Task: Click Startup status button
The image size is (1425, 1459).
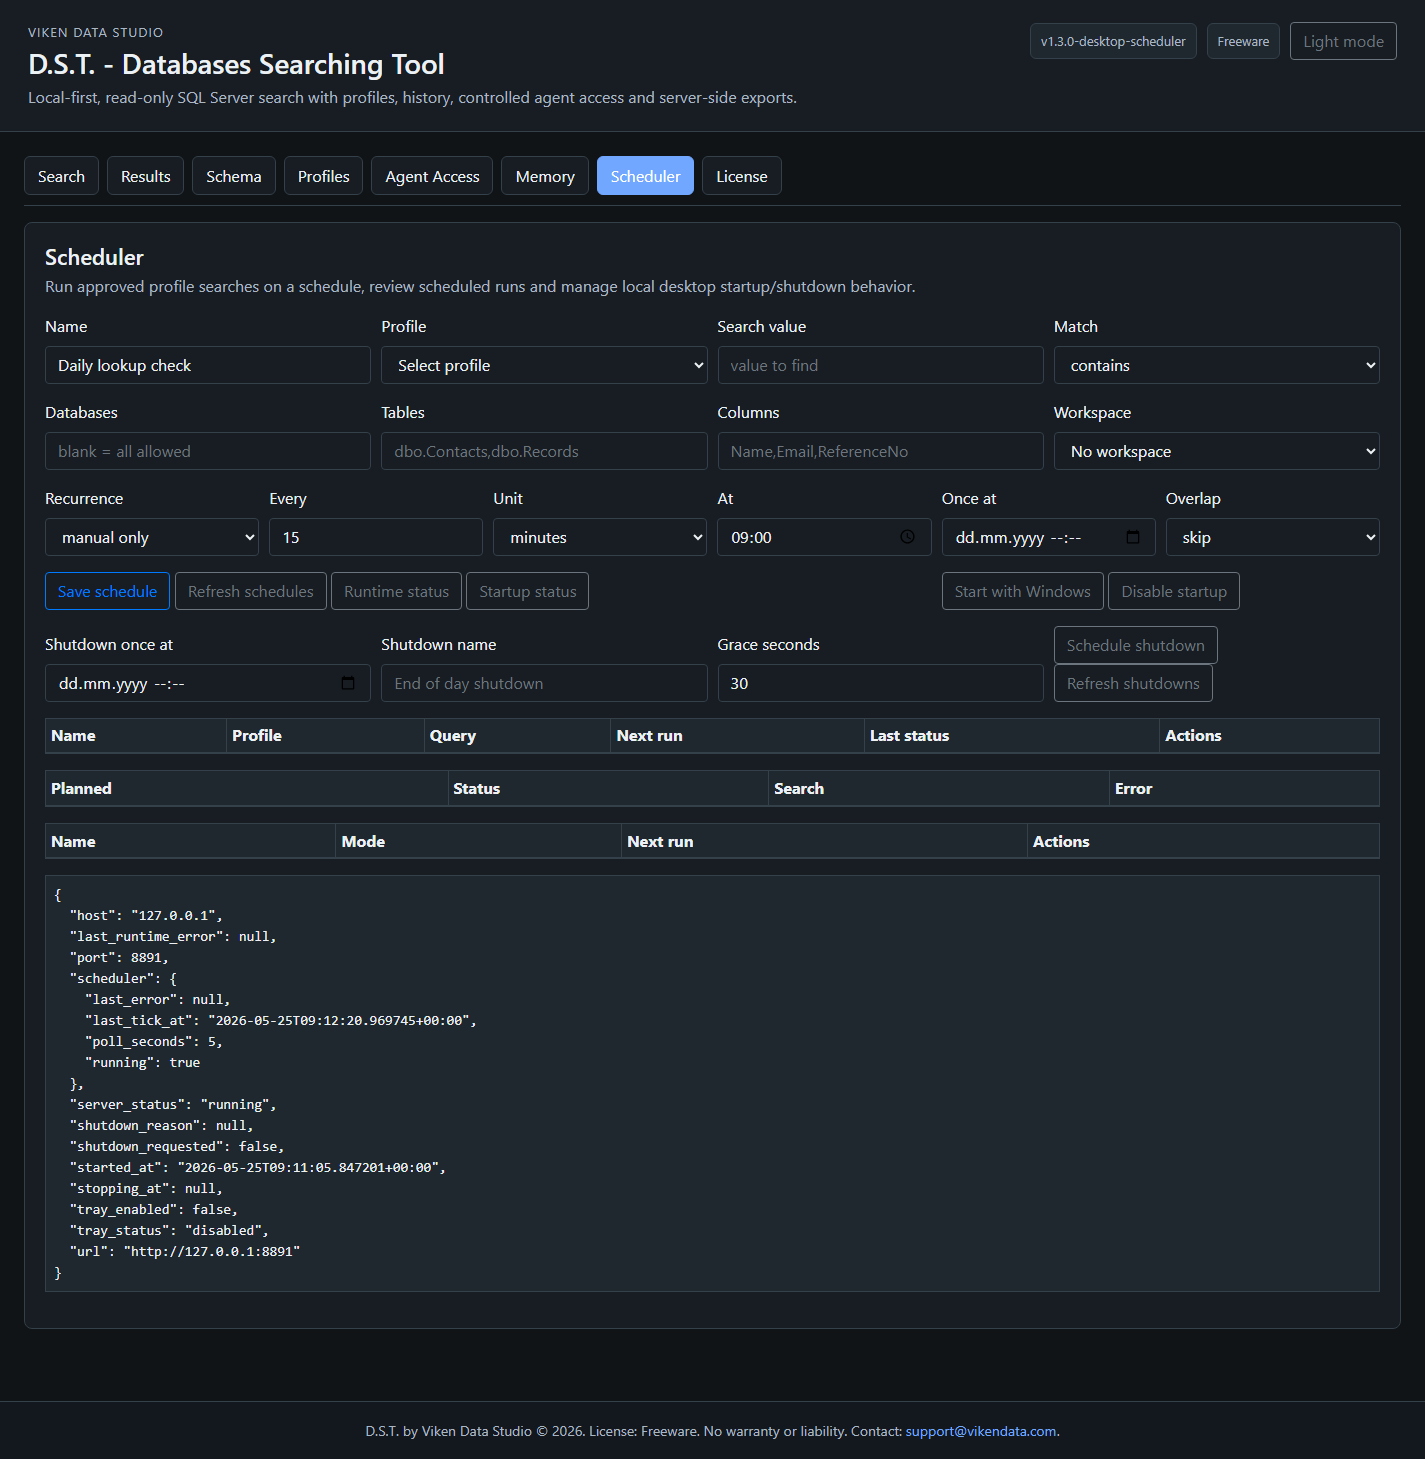Action: coord(528,591)
